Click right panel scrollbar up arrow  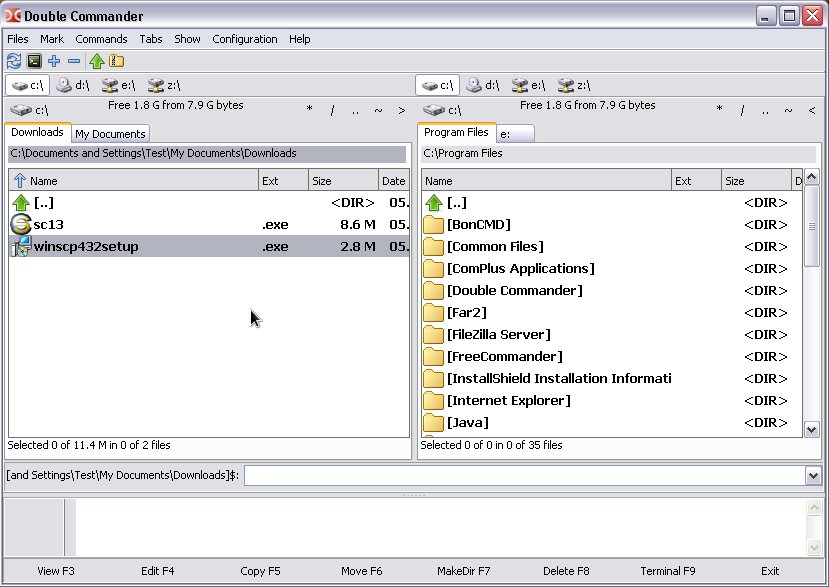coord(812,177)
